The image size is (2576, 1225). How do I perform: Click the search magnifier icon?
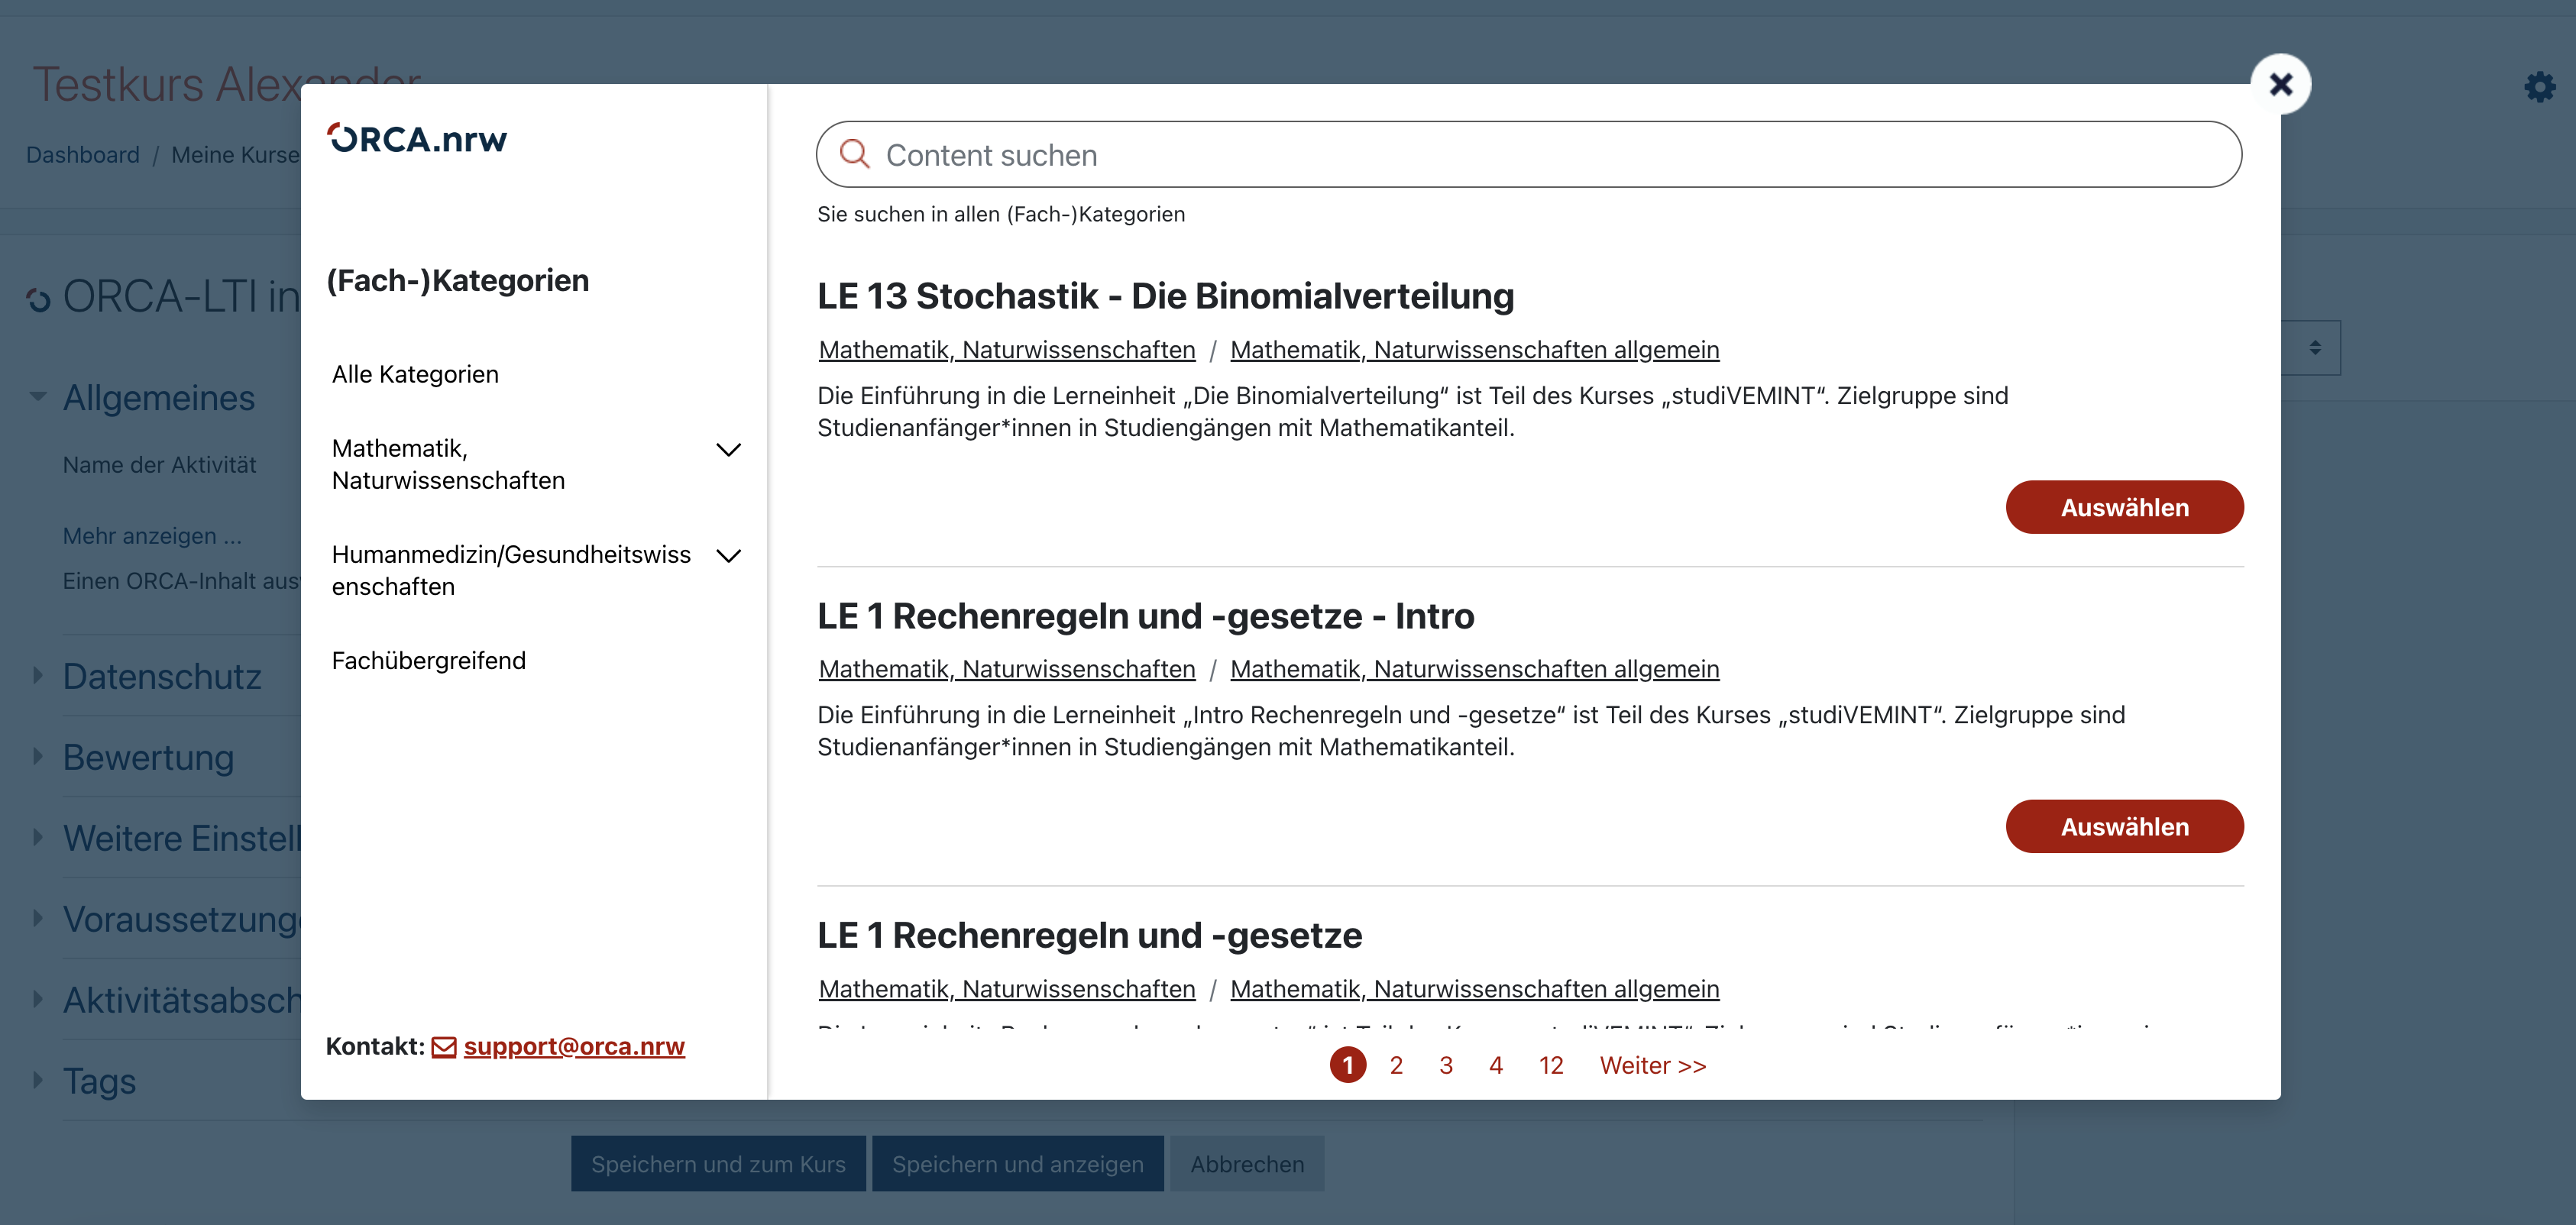[x=856, y=154]
